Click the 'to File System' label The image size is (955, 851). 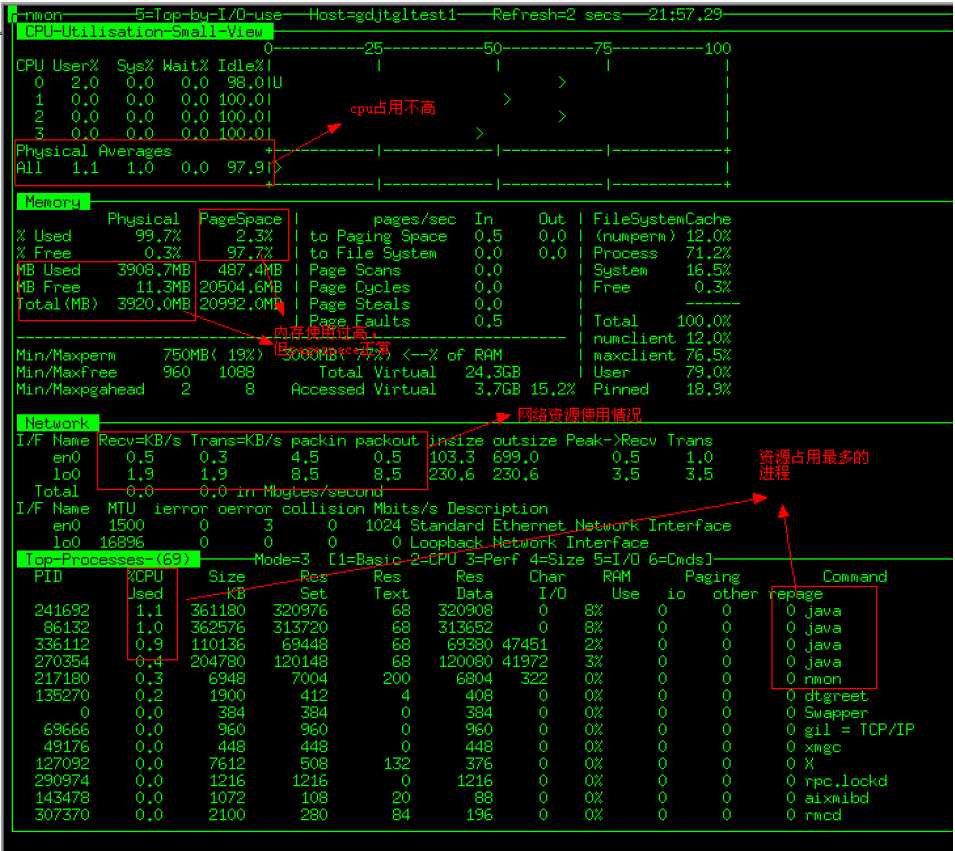[373, 253]
